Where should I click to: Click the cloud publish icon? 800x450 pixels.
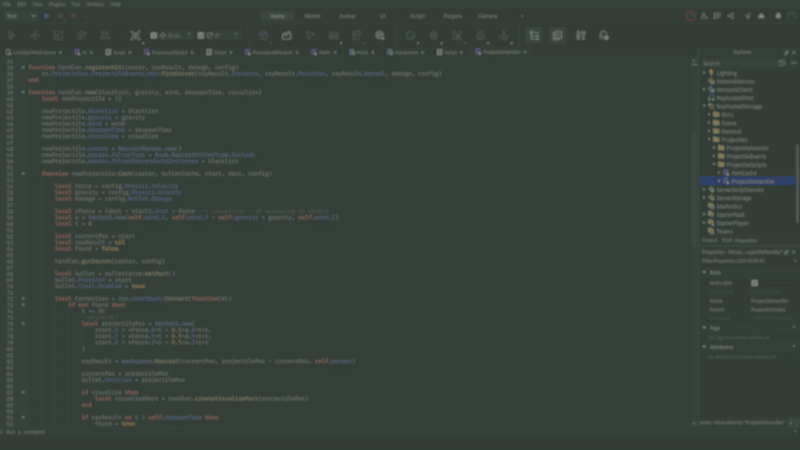tap(761, 16)
